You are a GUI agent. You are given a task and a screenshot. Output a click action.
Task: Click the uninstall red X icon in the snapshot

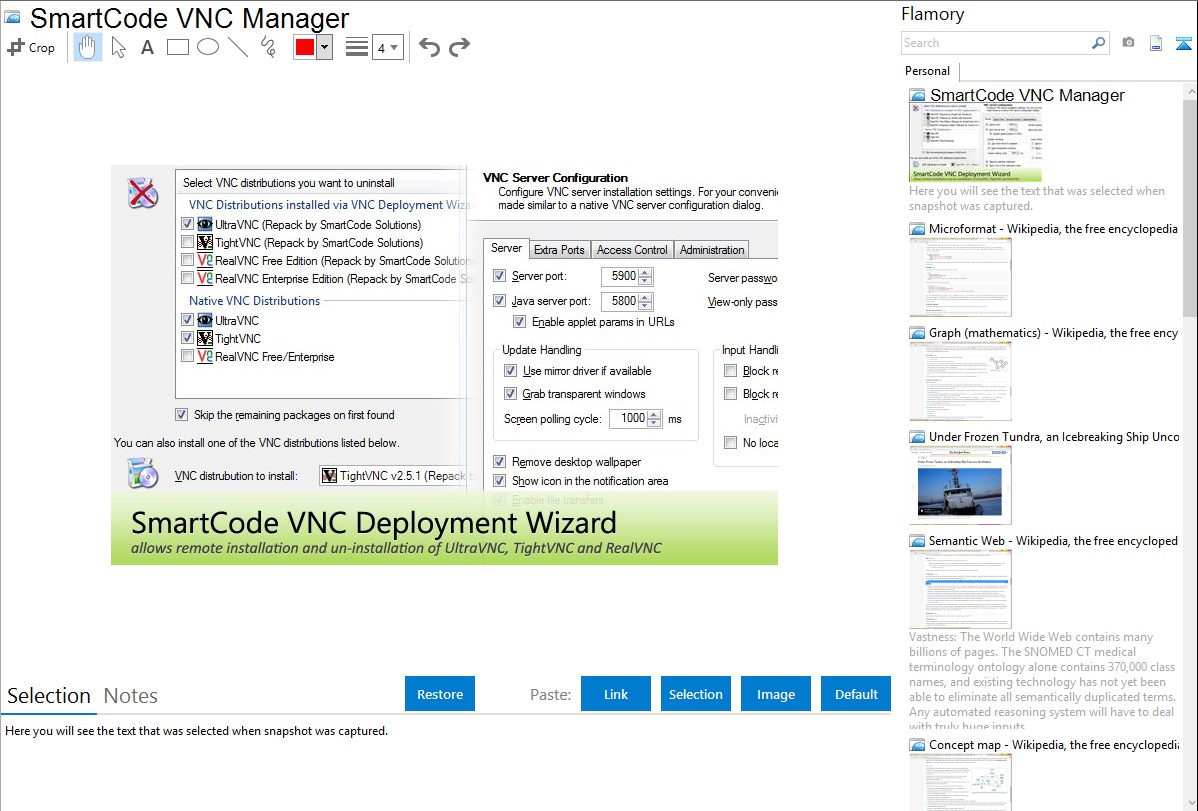(142, 193)
